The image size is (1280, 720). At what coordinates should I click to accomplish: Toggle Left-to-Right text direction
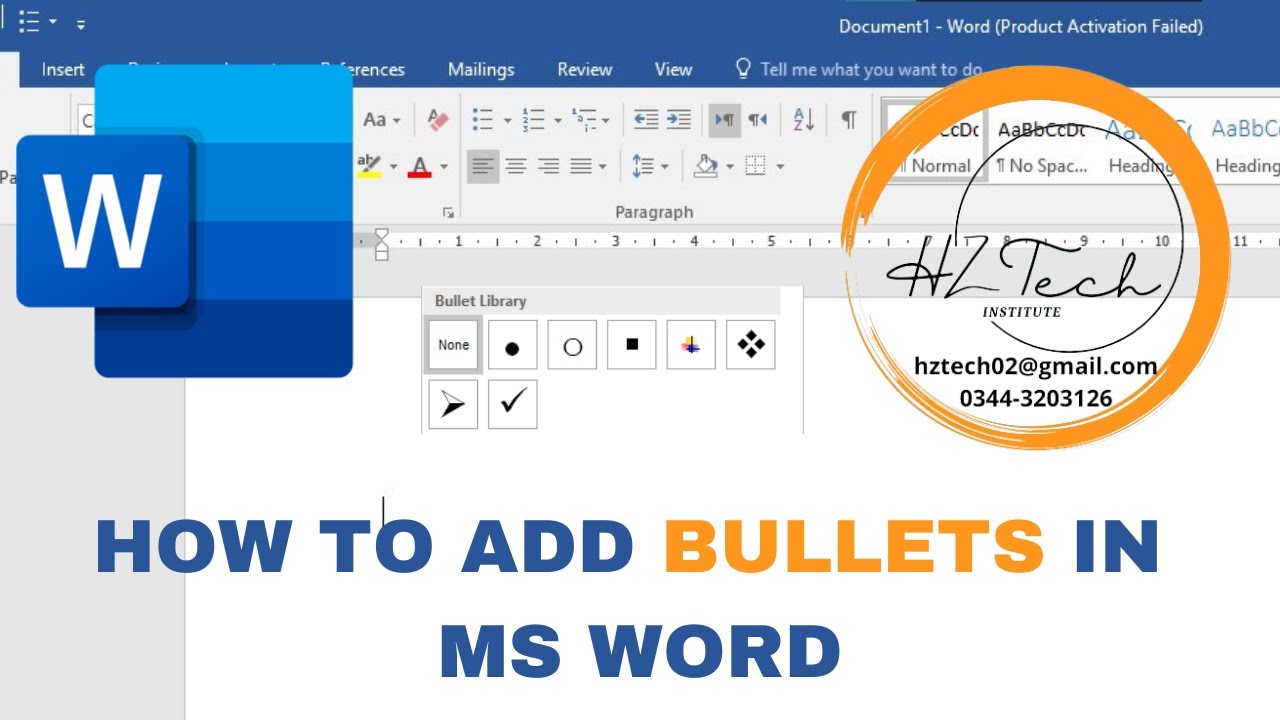[x=724, y=120]
